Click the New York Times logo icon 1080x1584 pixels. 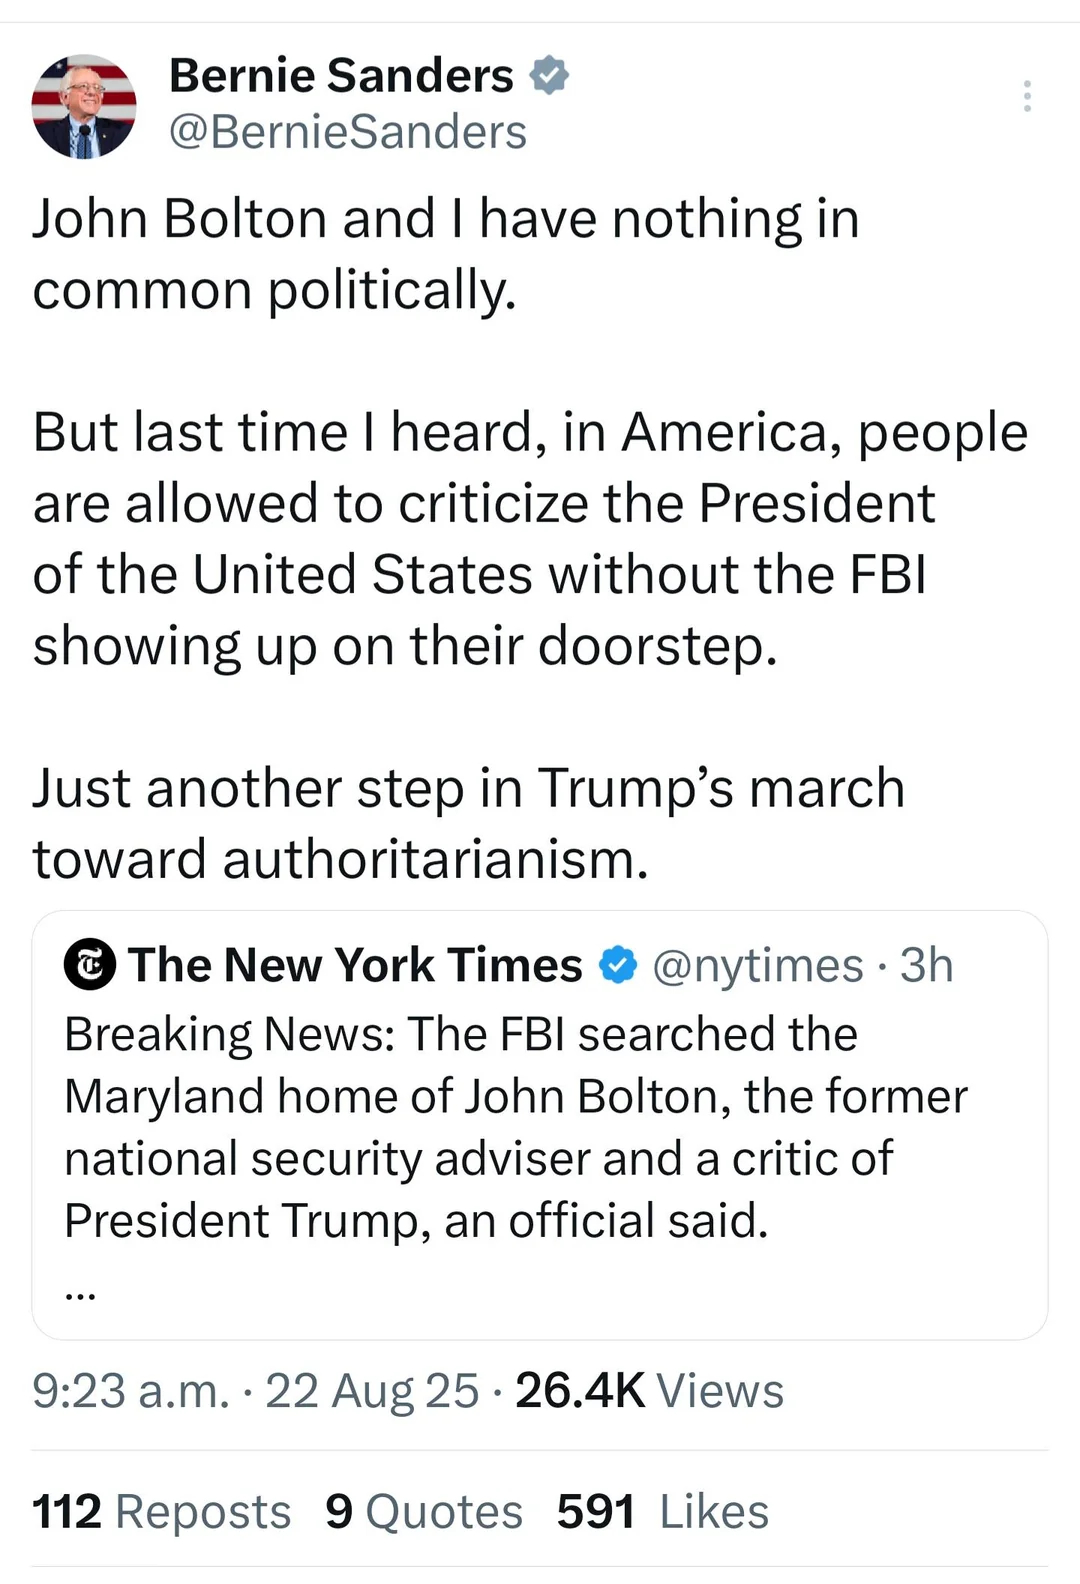pyautogui.click(x=90, y=965)
